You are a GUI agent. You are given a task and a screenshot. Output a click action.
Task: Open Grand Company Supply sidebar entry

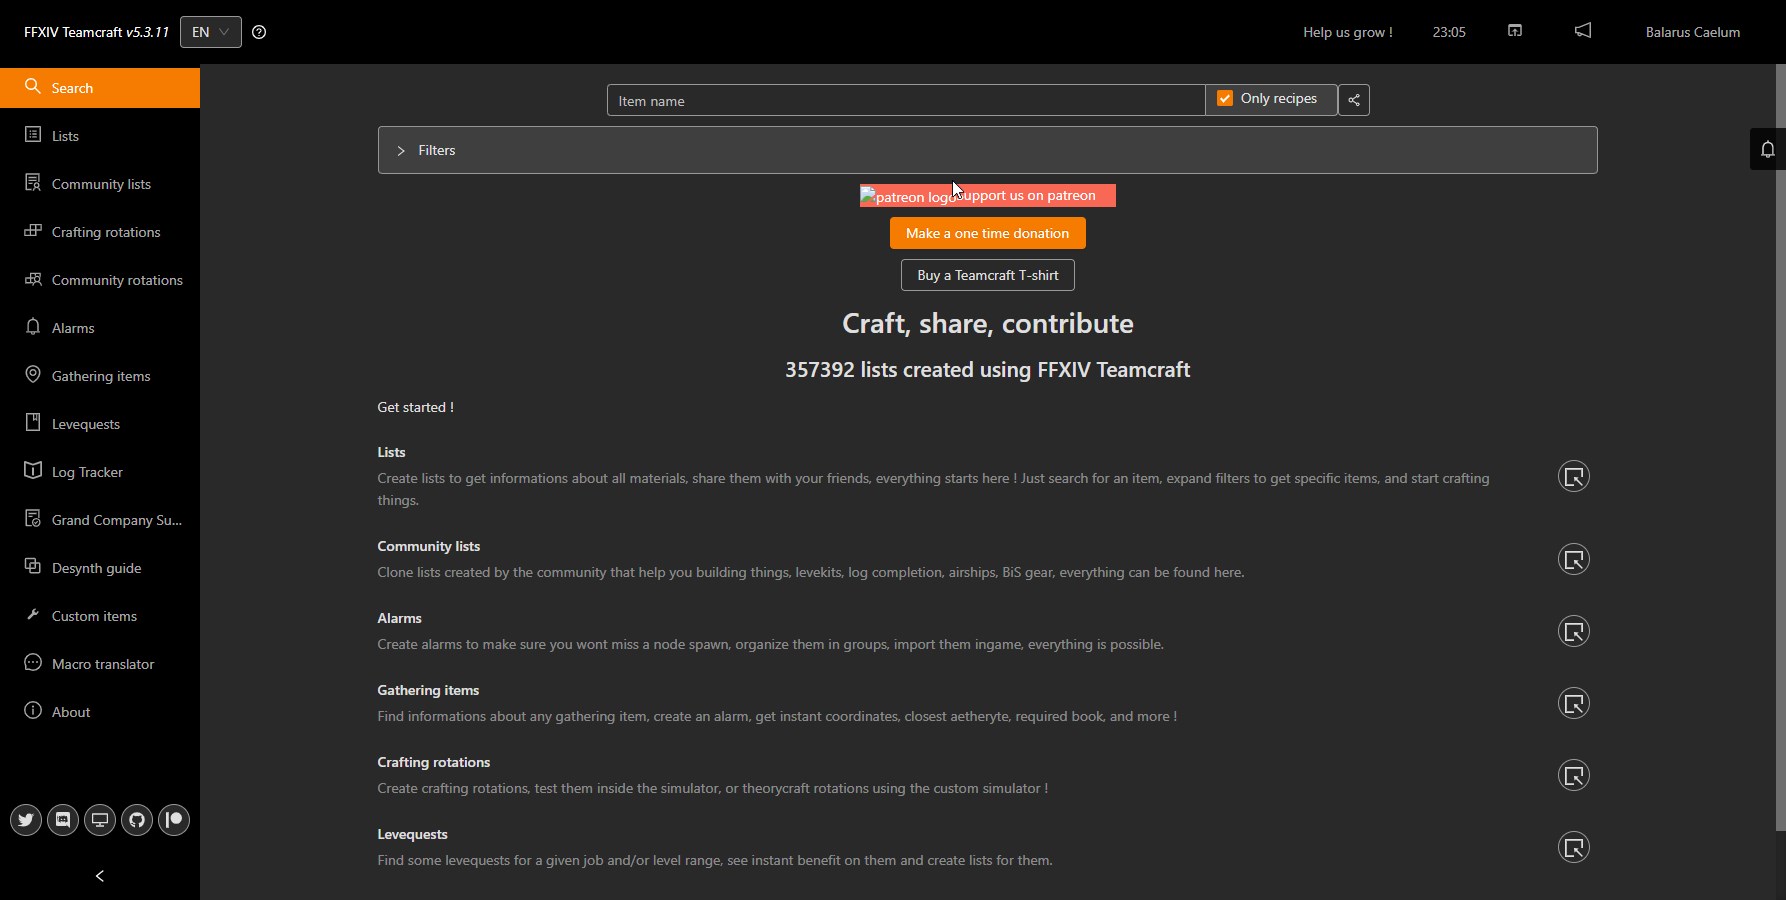point(100,520)
